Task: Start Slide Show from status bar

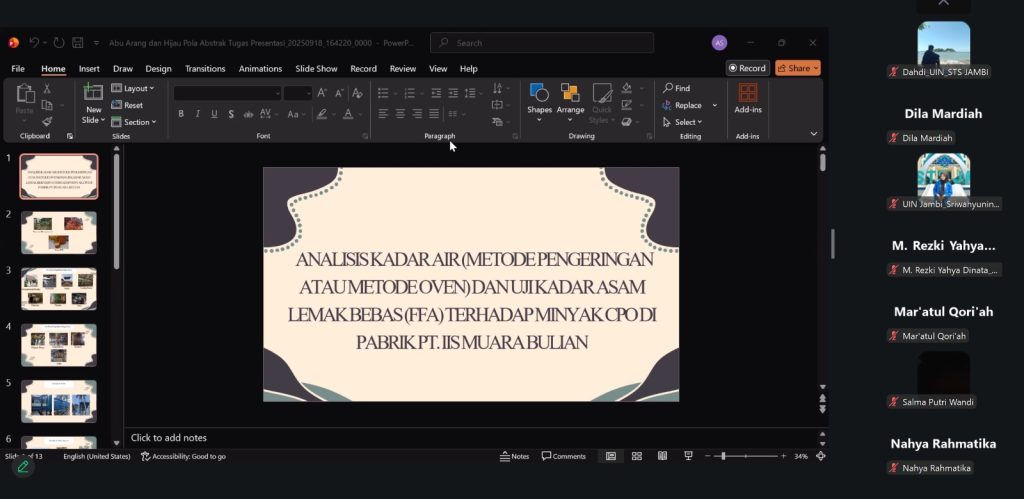Action: 688,456
